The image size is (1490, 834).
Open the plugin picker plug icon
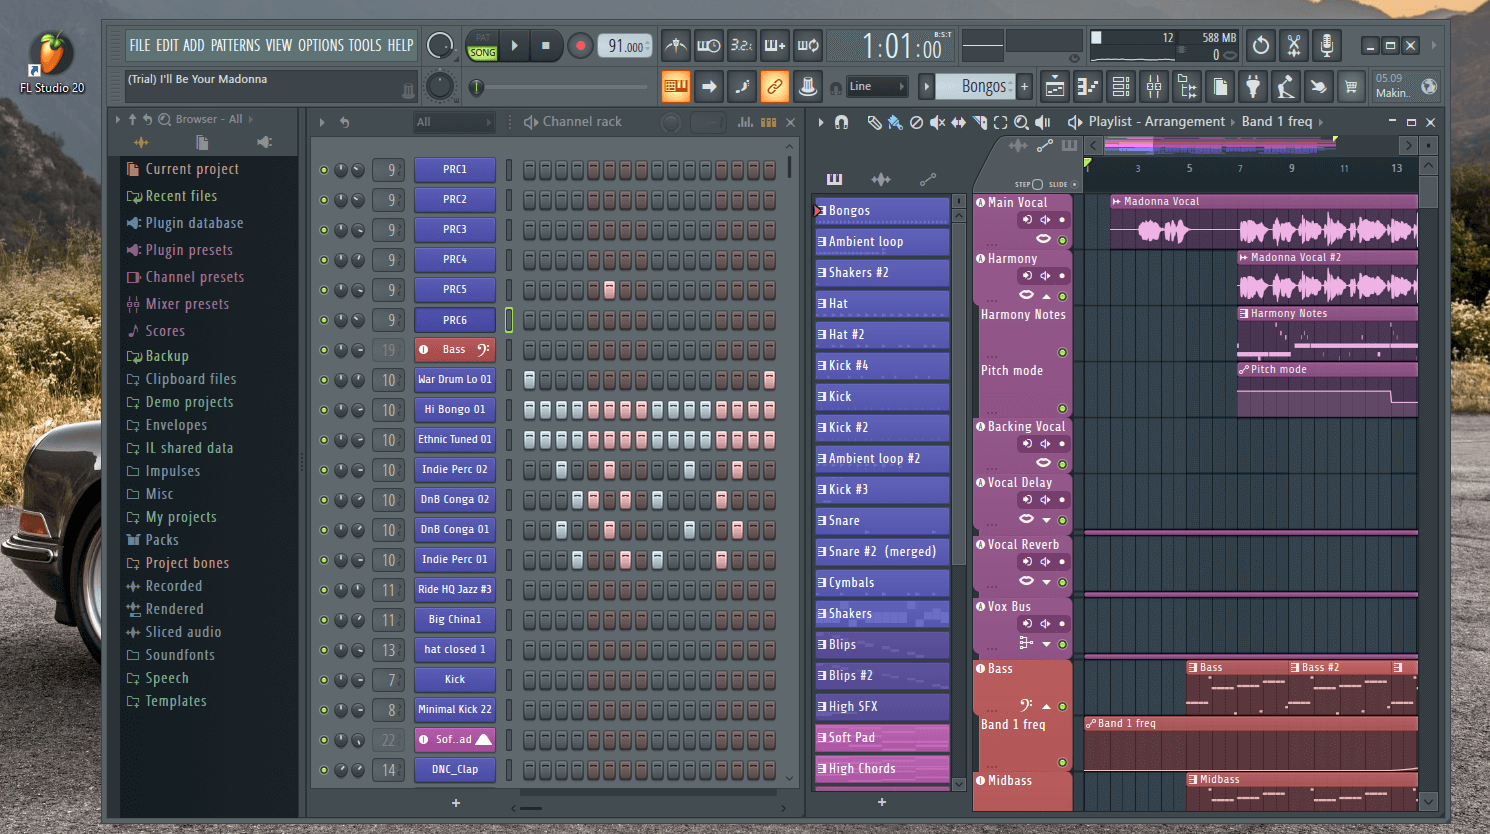click(1253, 87)
